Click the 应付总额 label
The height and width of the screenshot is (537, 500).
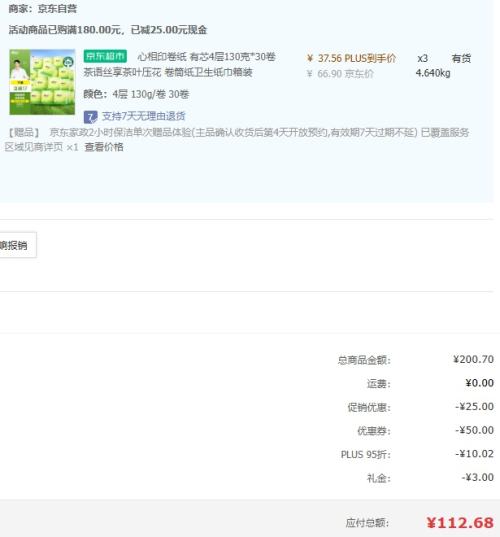pyautogui.click(x=367, y=523)
